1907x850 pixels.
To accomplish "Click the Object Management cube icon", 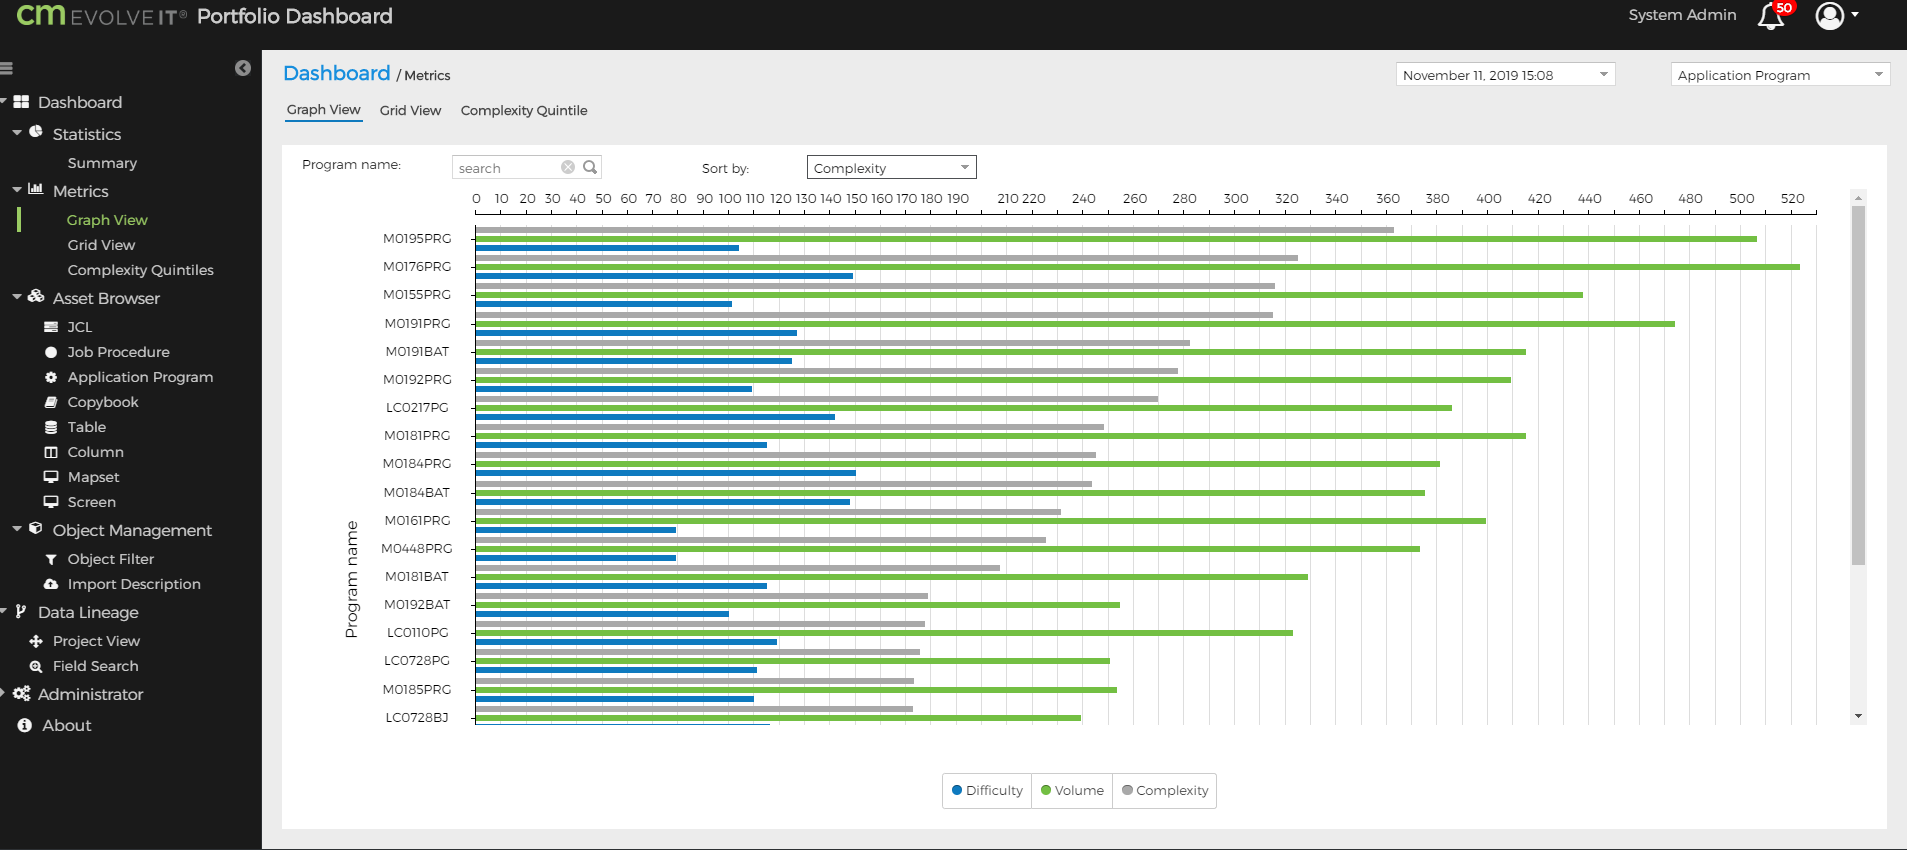I will pos(36,528).
